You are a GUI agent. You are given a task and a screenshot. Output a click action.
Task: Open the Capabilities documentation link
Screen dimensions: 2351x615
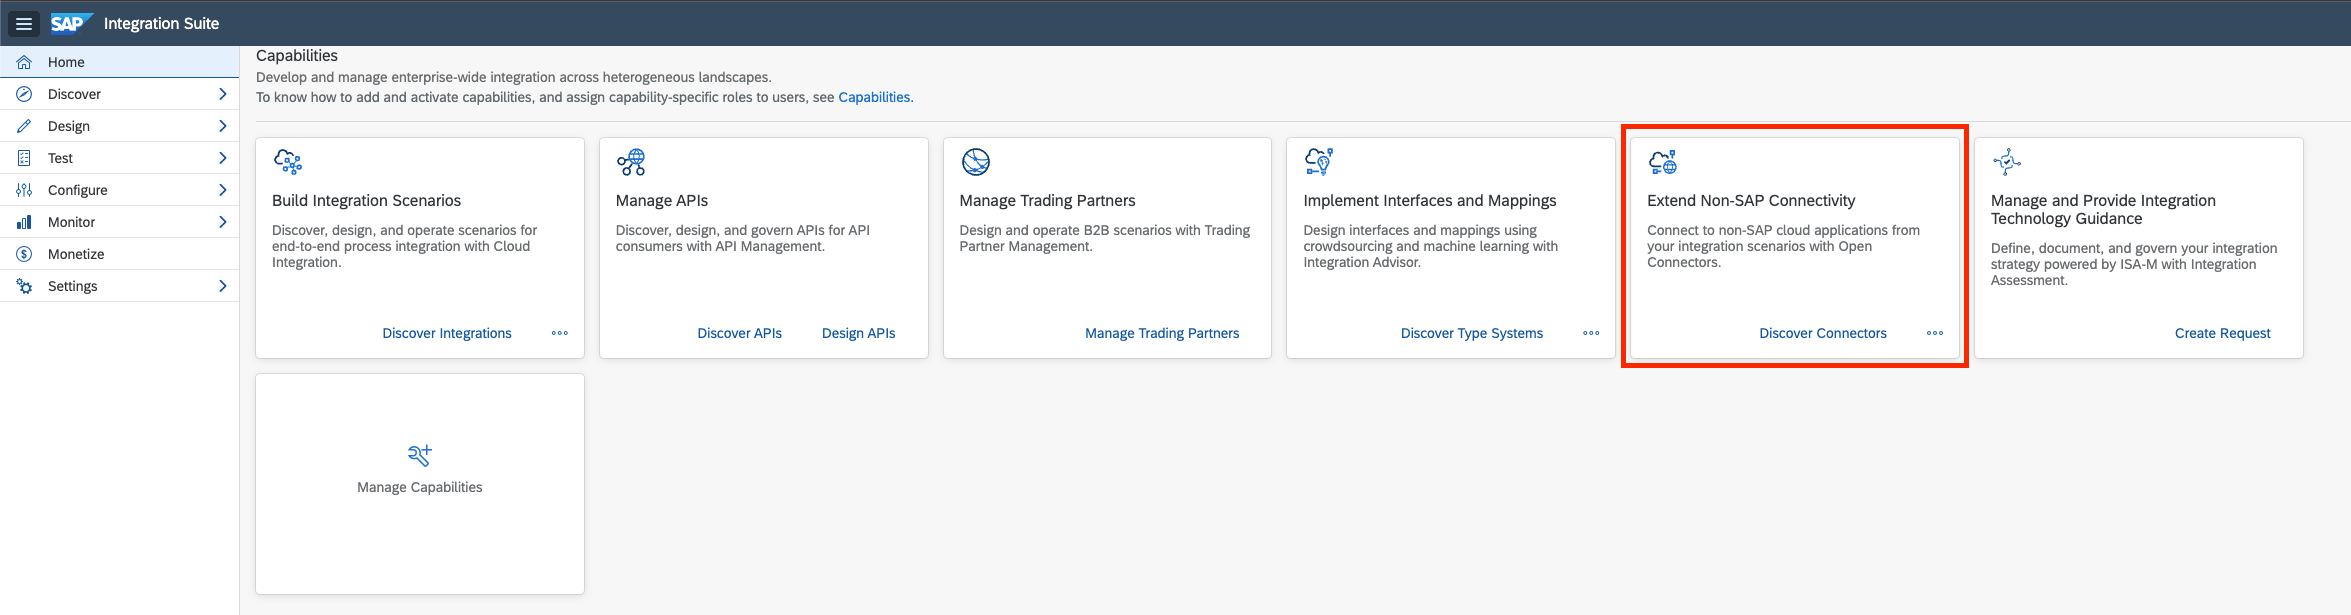click(x=875, y=97)
